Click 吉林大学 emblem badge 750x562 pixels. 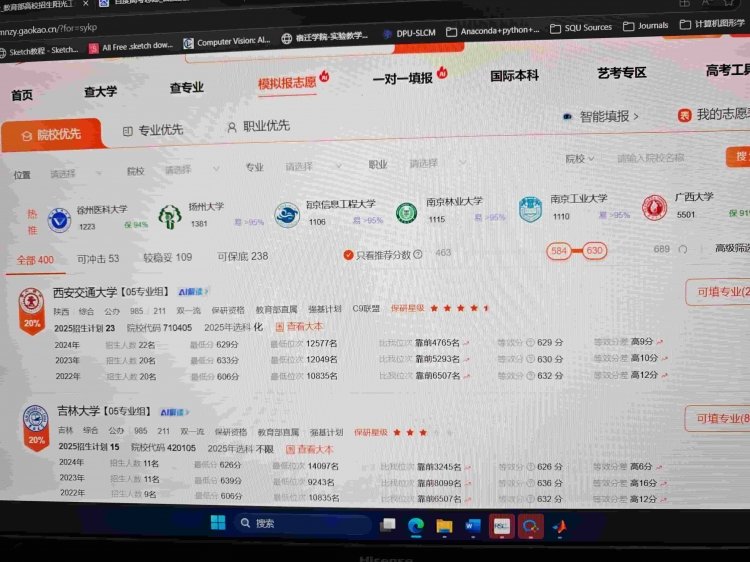(36, 428)
